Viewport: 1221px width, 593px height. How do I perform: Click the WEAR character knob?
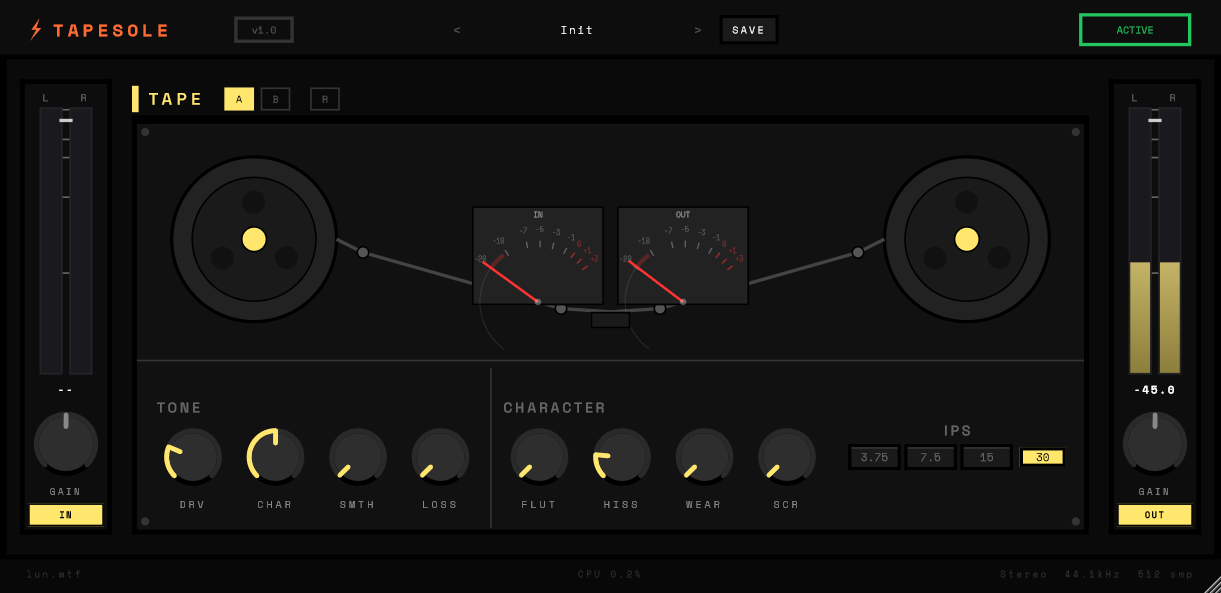pos(704,456)
